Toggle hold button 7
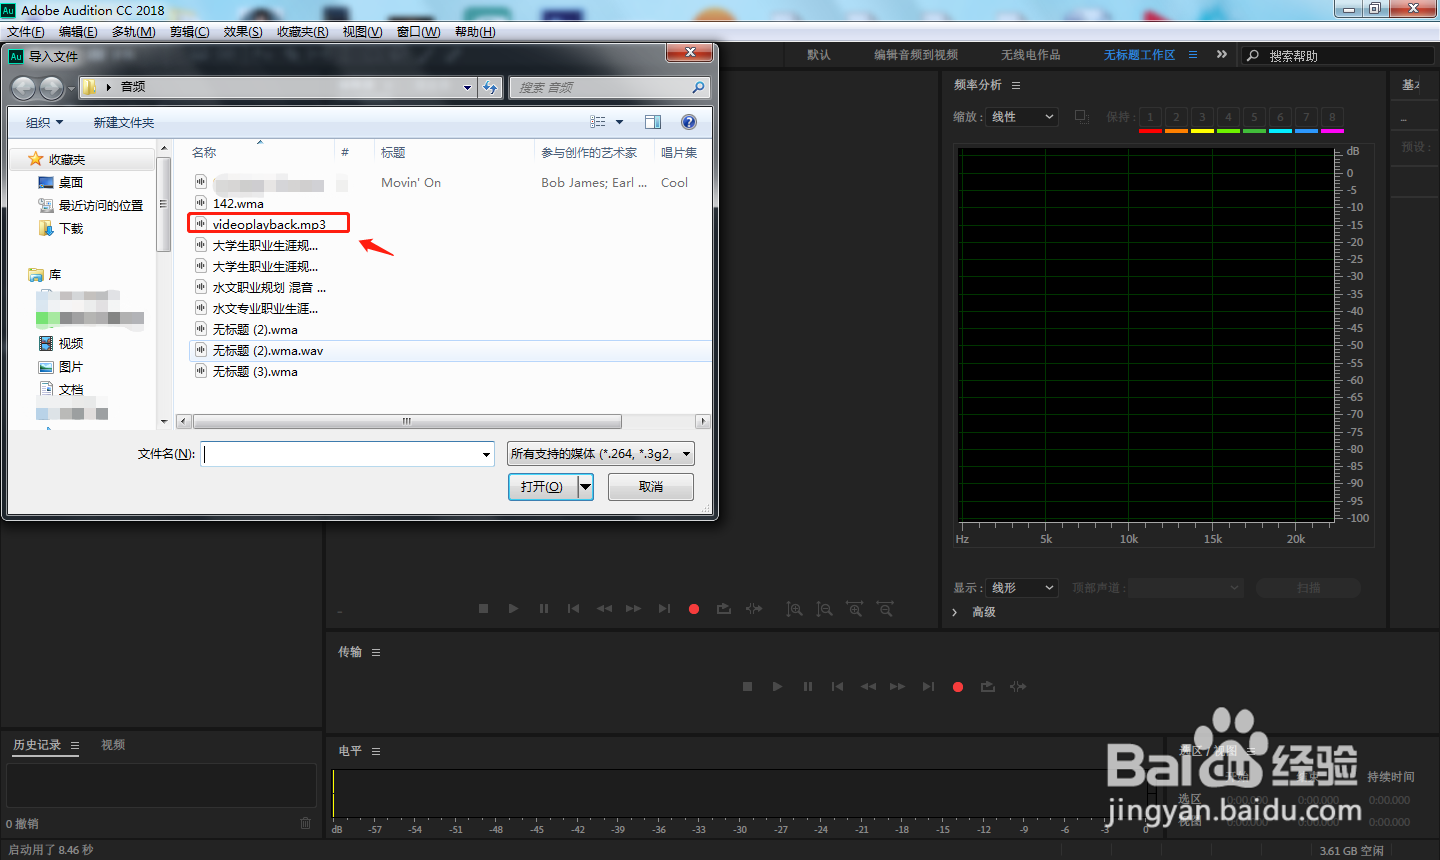The image size is (1440, 860). pos(1306,117)
